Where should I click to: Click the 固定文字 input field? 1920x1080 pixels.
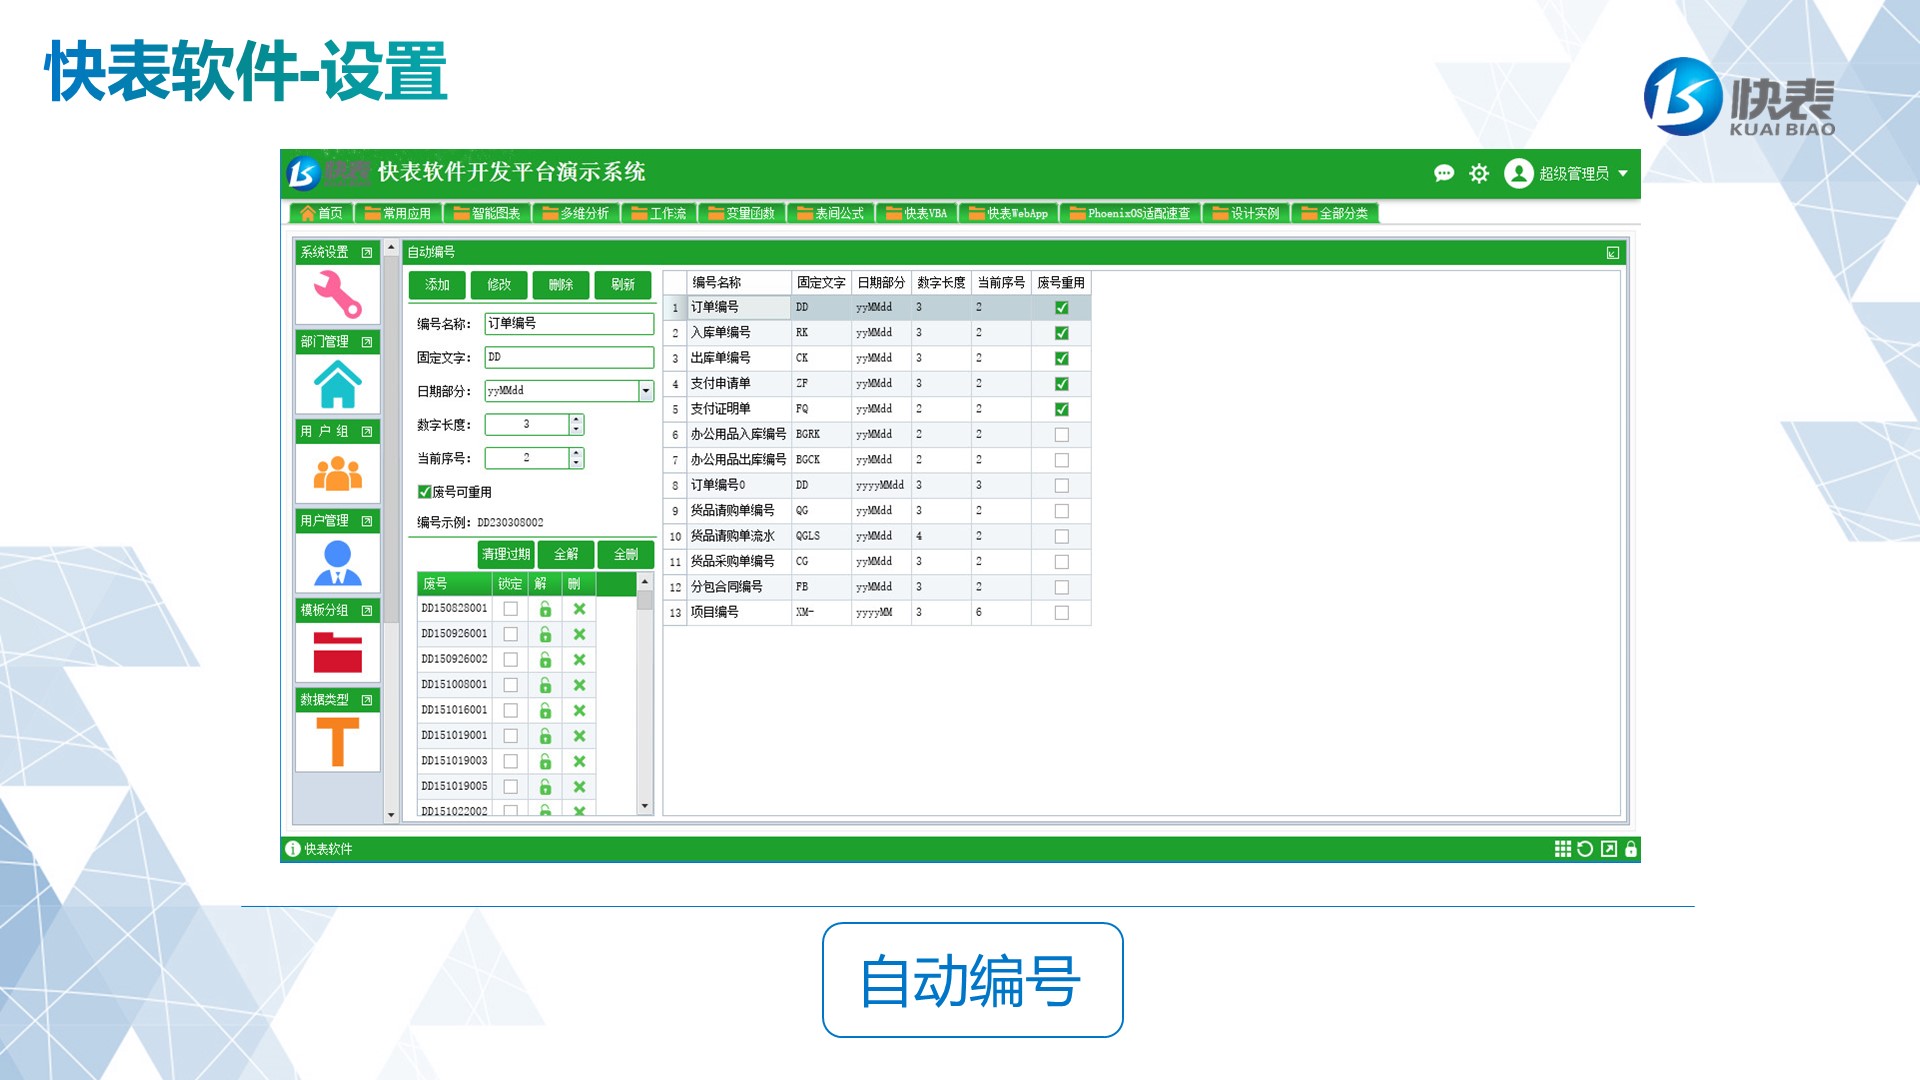[x=569, y=357]
